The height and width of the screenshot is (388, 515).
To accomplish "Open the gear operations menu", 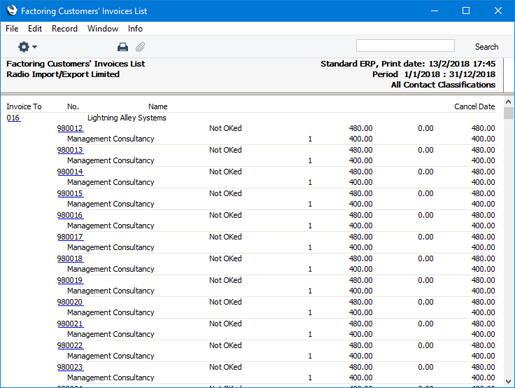I will (x=27, y=47).
